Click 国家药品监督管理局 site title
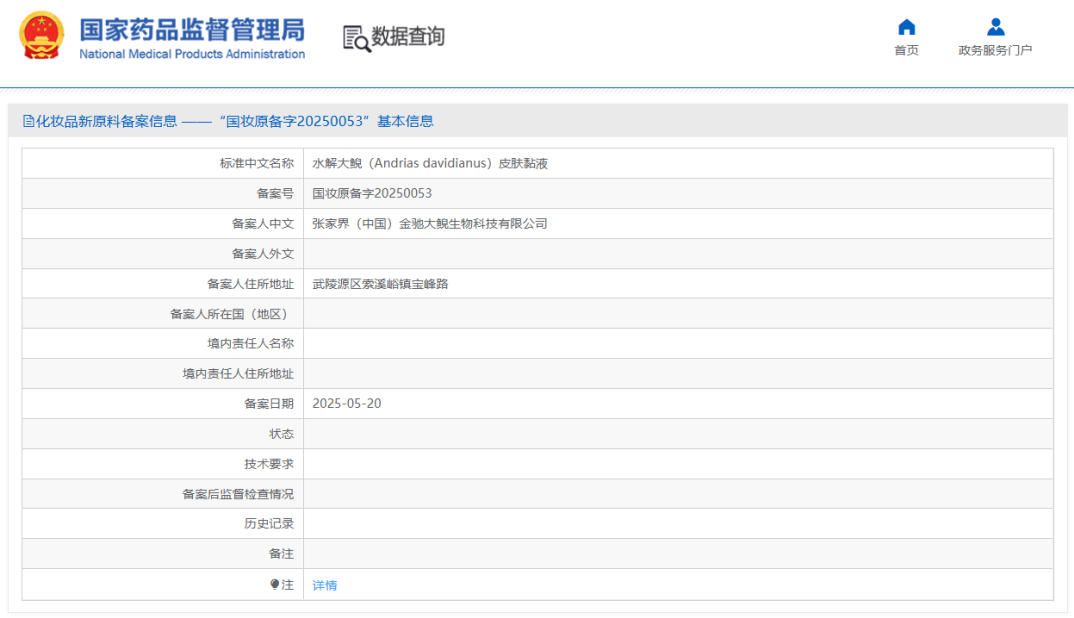The width and height of the screenshot is (1074, 618). 192,29
